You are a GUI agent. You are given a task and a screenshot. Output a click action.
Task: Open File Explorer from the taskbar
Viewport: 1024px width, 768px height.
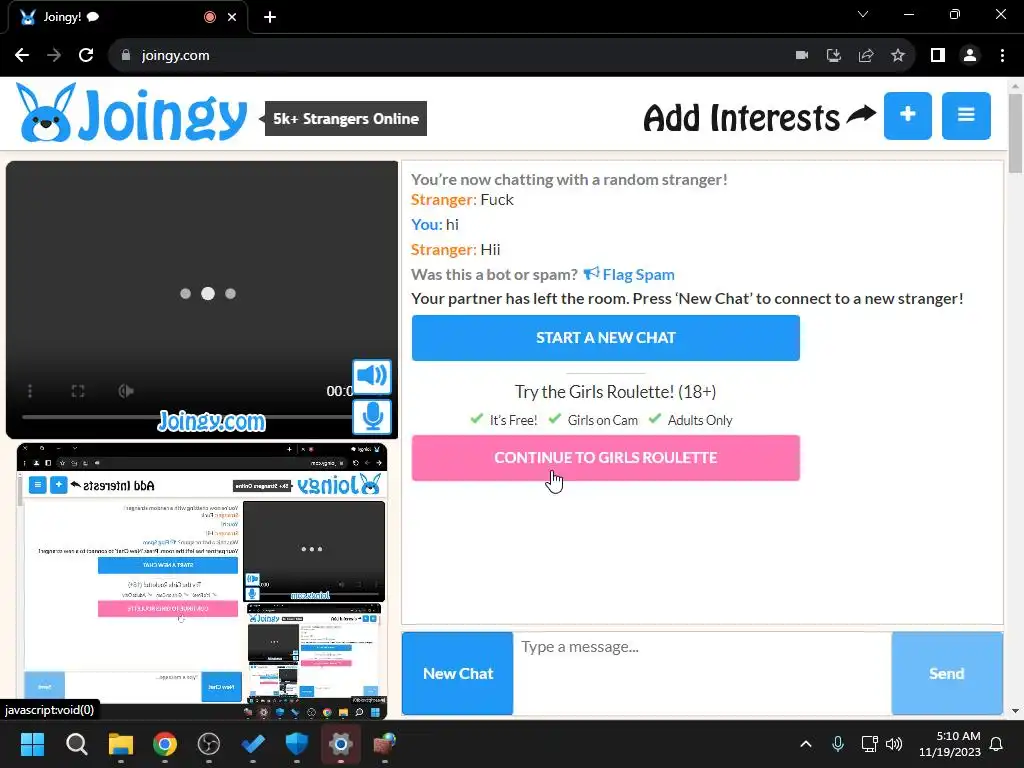121,744
